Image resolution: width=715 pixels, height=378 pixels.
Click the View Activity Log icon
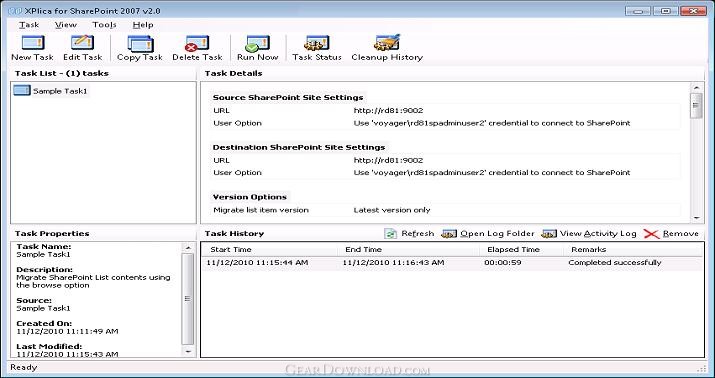pyautogui.click(x=549, y=234)
